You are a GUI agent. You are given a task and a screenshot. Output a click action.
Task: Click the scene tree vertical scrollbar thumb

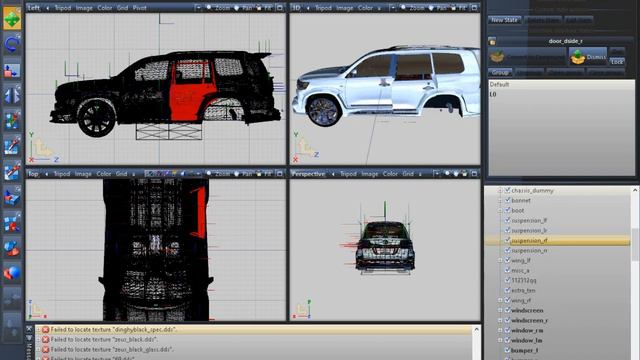click(635, 244)
